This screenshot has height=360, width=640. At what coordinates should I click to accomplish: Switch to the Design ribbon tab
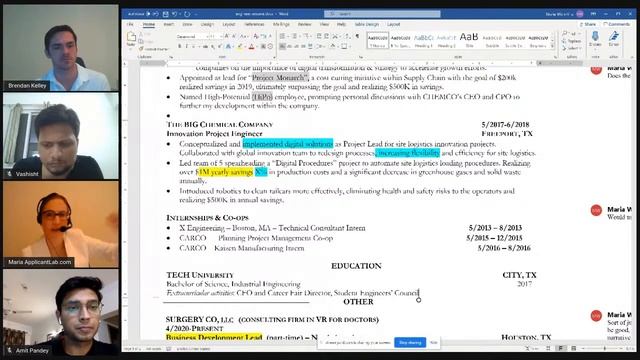coord(207,24)
